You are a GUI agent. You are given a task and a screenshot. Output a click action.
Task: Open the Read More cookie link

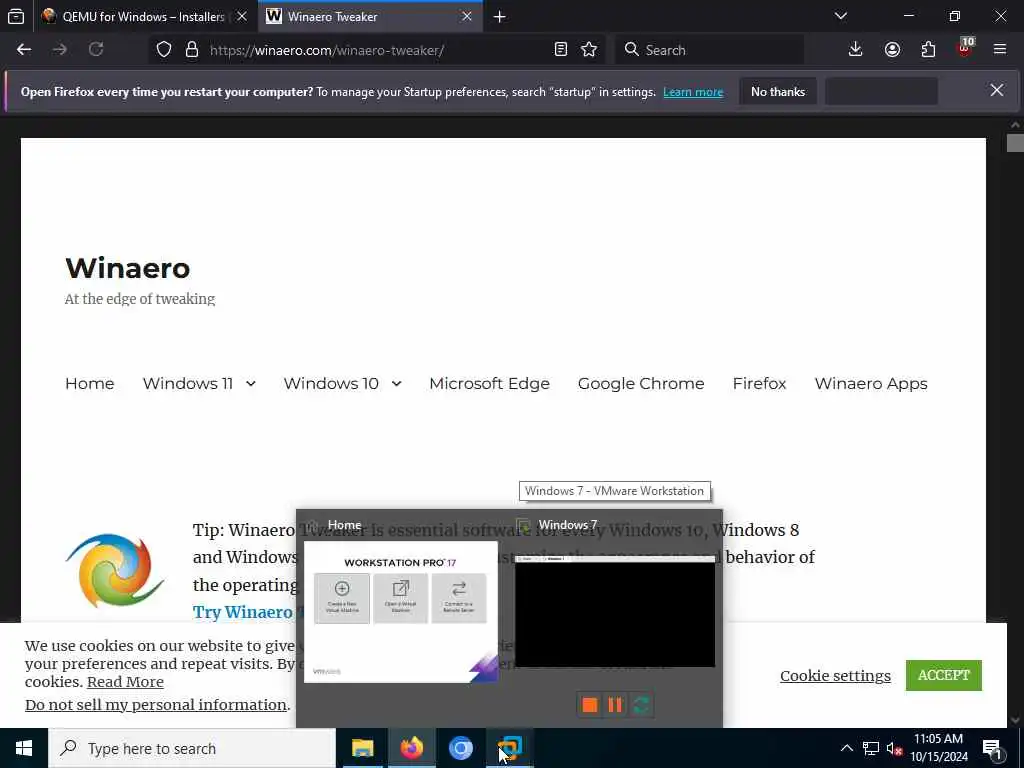[125, 682]
